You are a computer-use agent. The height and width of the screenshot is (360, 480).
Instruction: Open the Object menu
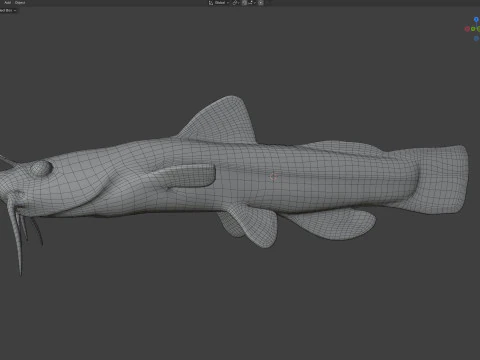(20, 2)
